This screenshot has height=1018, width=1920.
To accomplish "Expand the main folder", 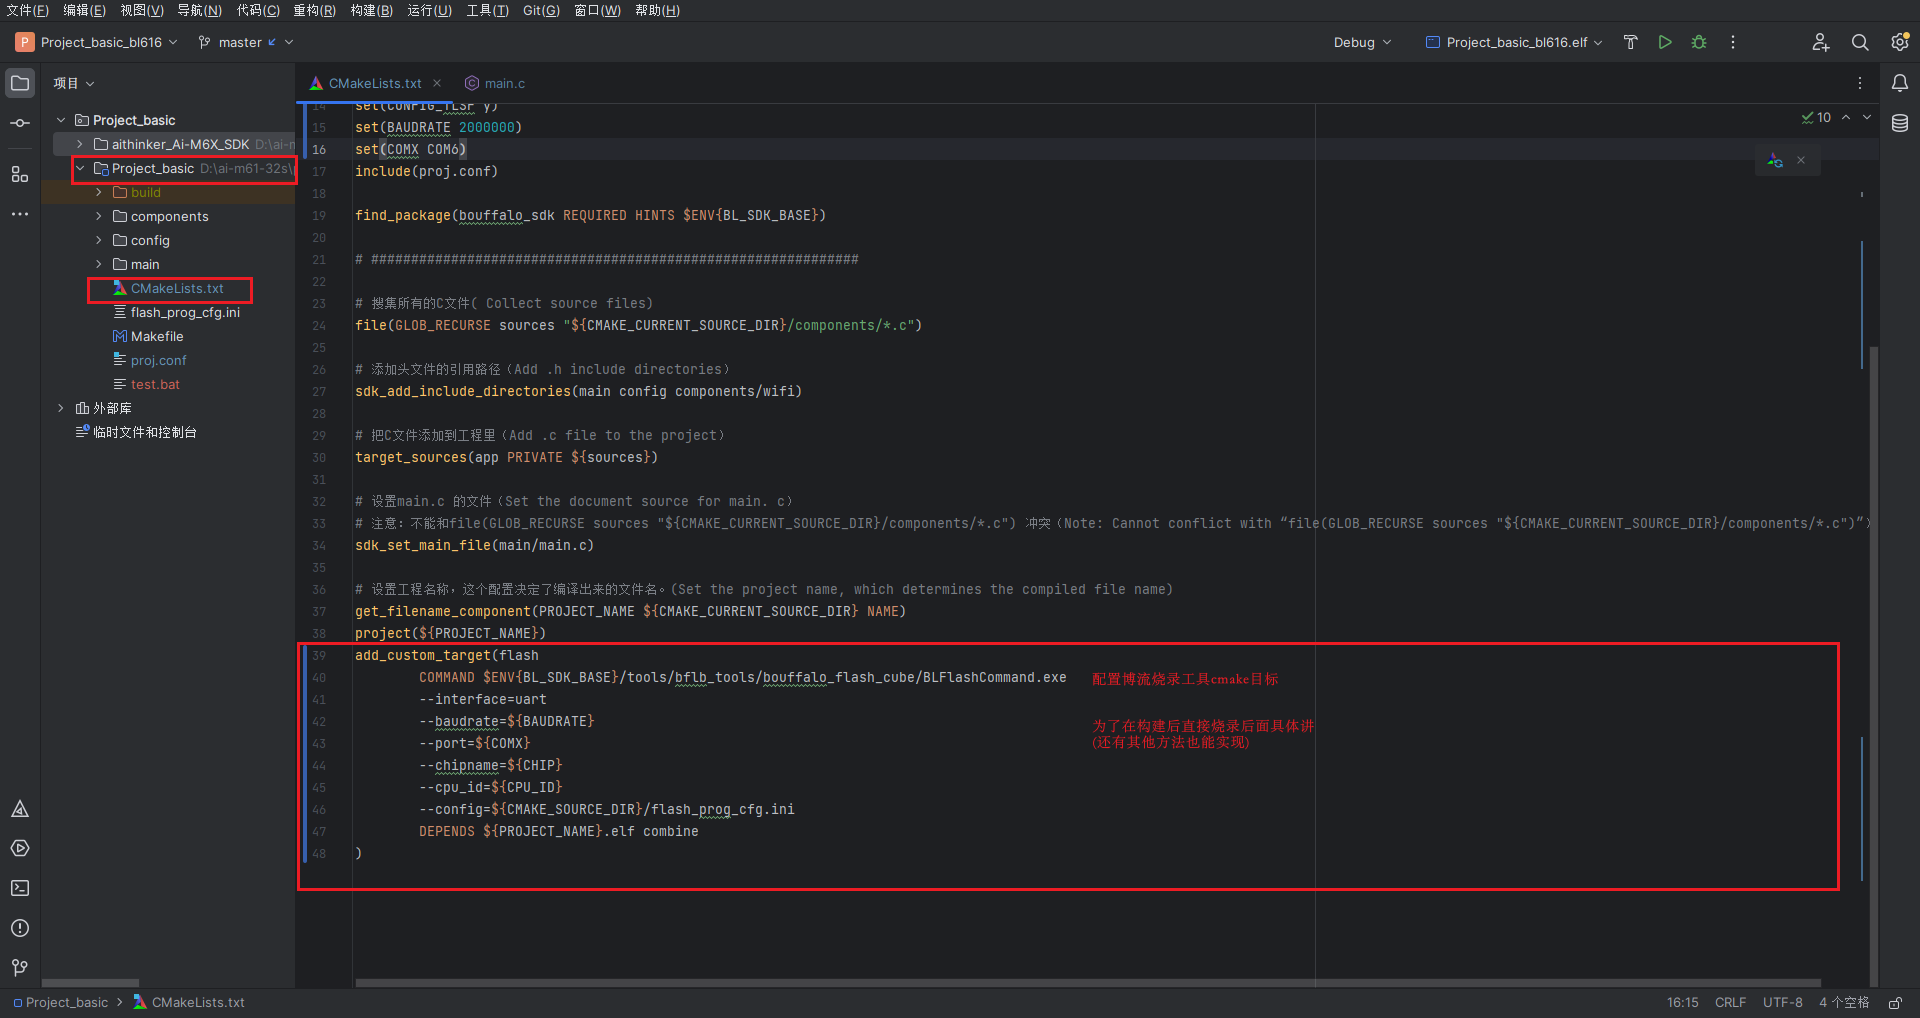I will (99, 264).
